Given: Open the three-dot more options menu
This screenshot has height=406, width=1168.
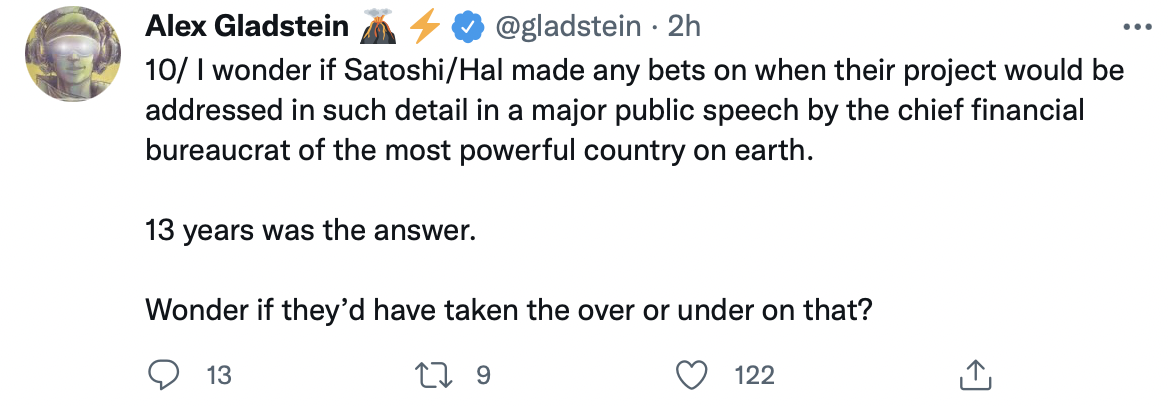Looking at the screenshot, I should click(1137, 28).
